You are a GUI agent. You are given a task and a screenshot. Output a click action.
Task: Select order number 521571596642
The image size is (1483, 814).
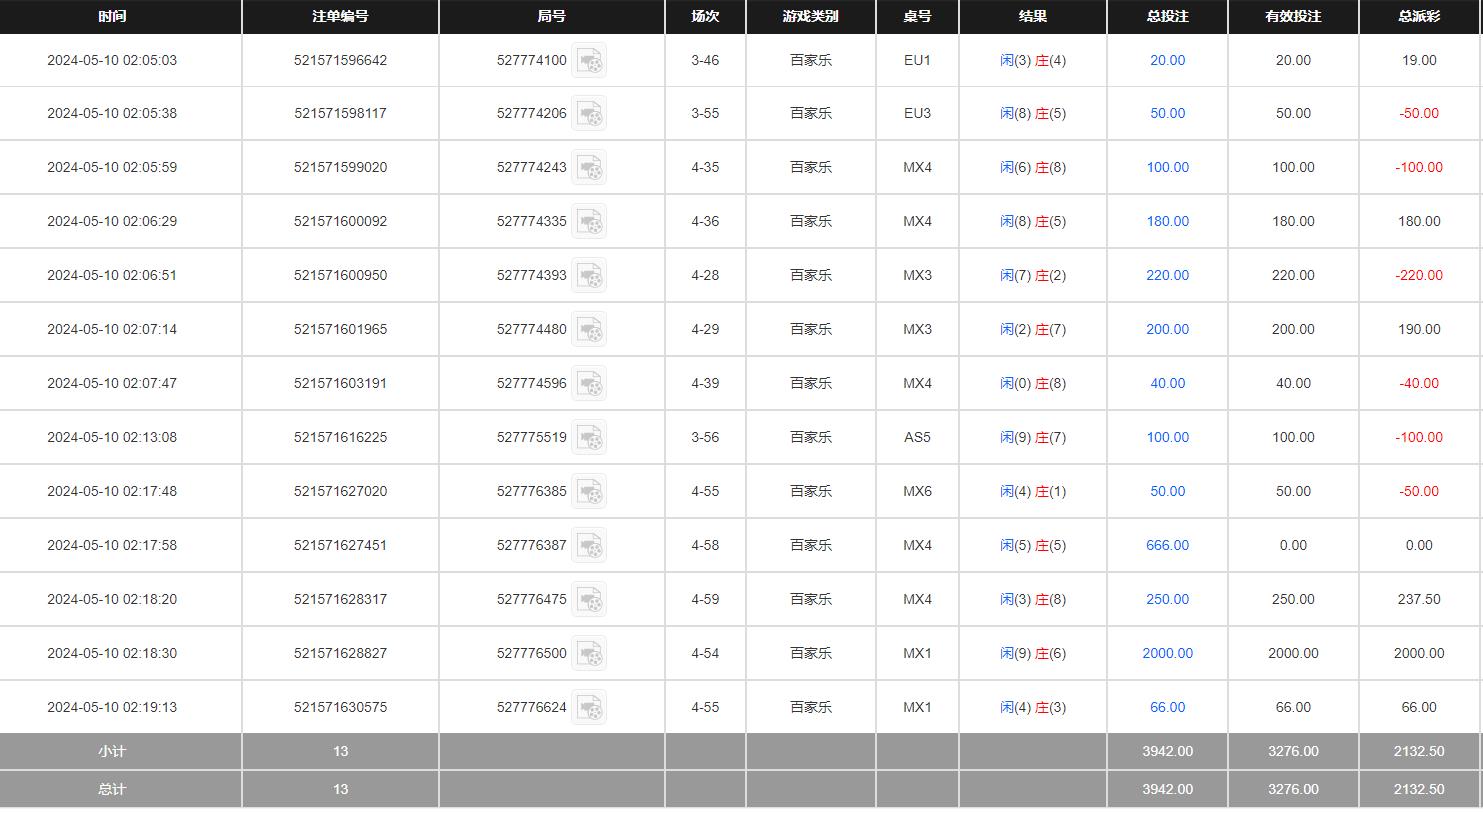point(340,60)
